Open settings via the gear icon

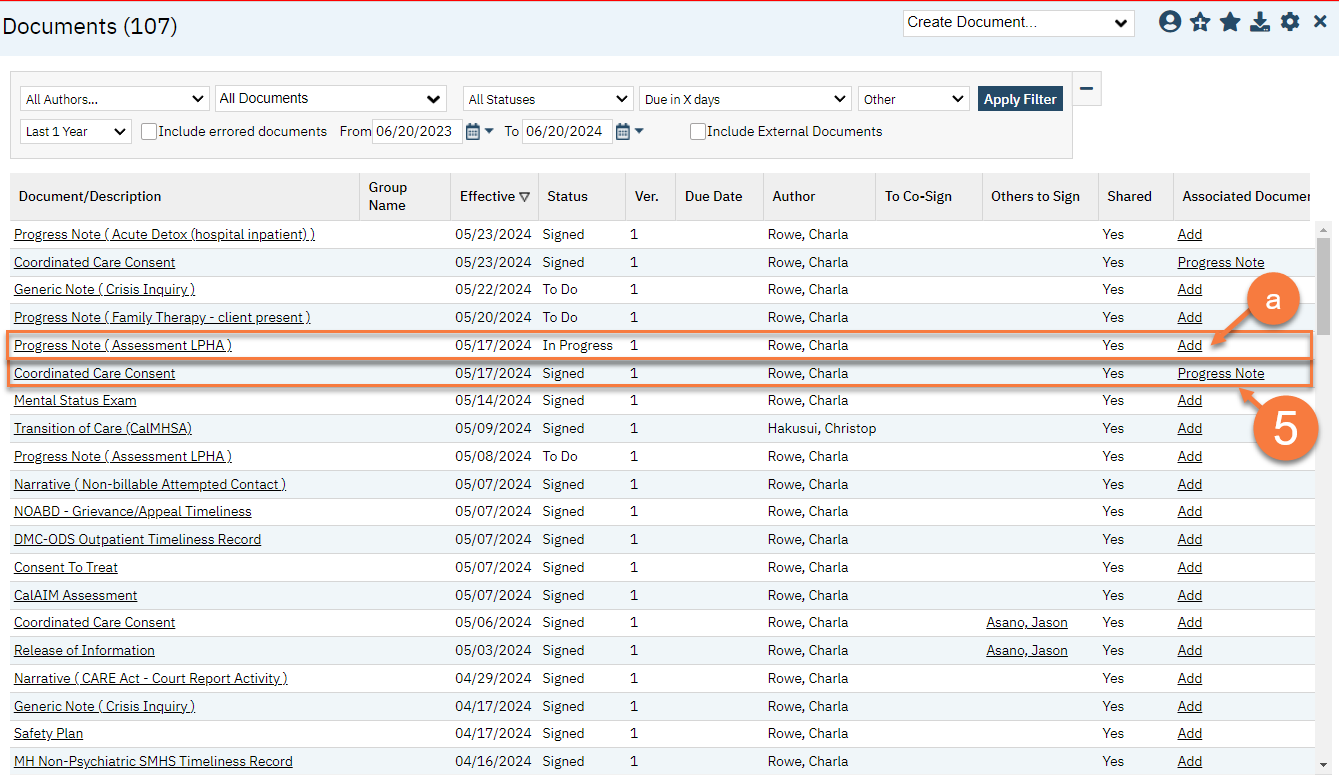[1290, 22]
